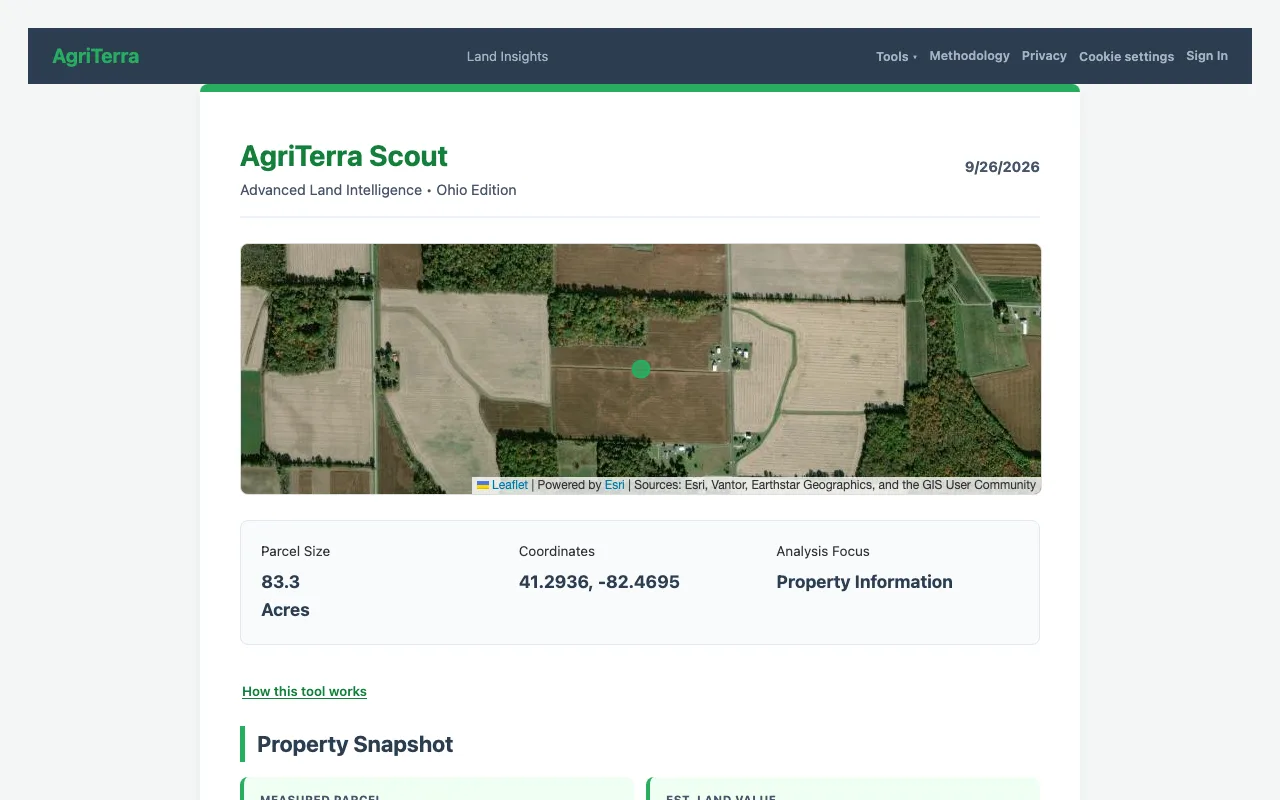Image resolution: width=1280 pixels, height=800 pixels.
Task: Click the "Parcel Size" label
Action: [295, 551]
